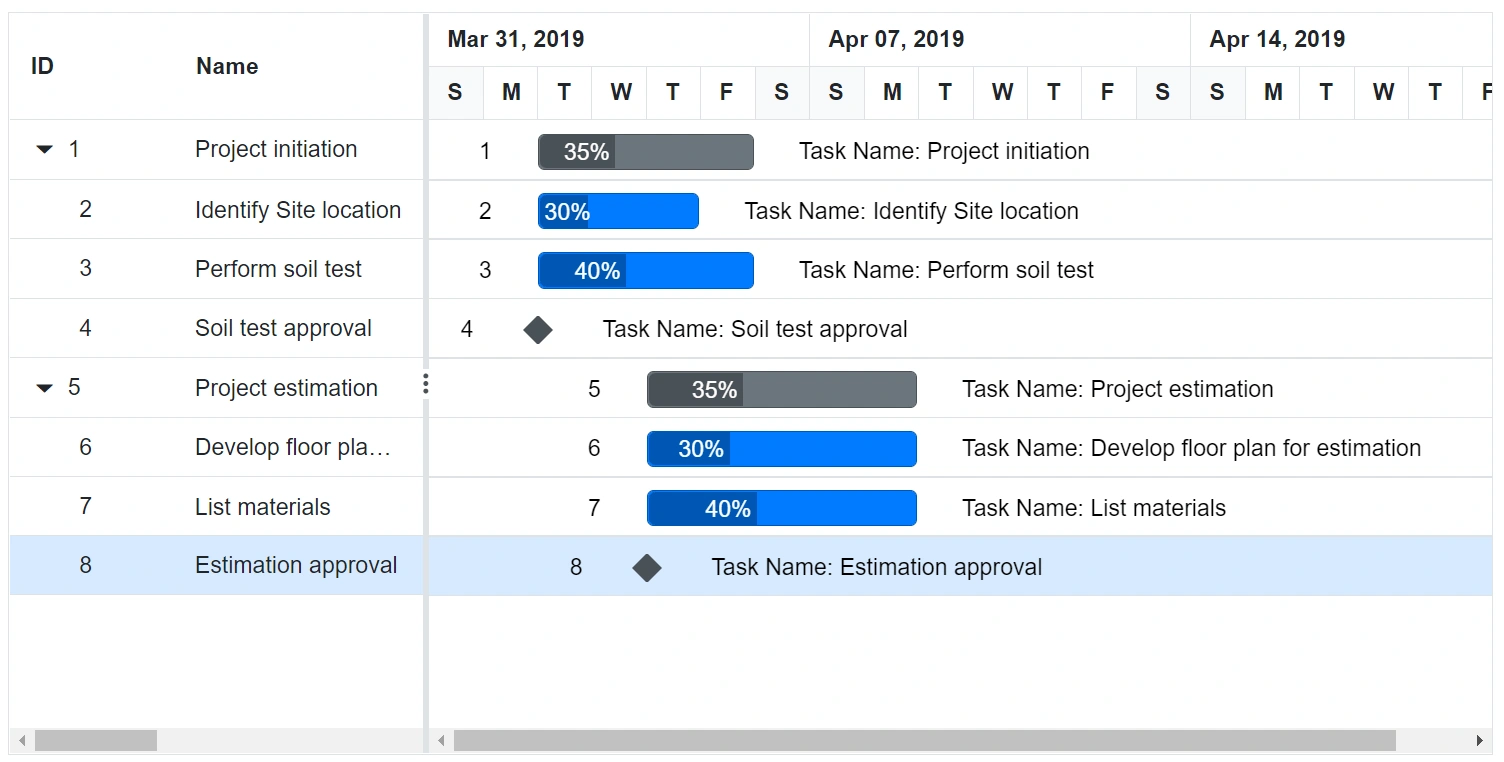The width and height of the screenshot is (1504, 762).
Task: Select the List materials 40% taskbar
Action: coord(782,508)
